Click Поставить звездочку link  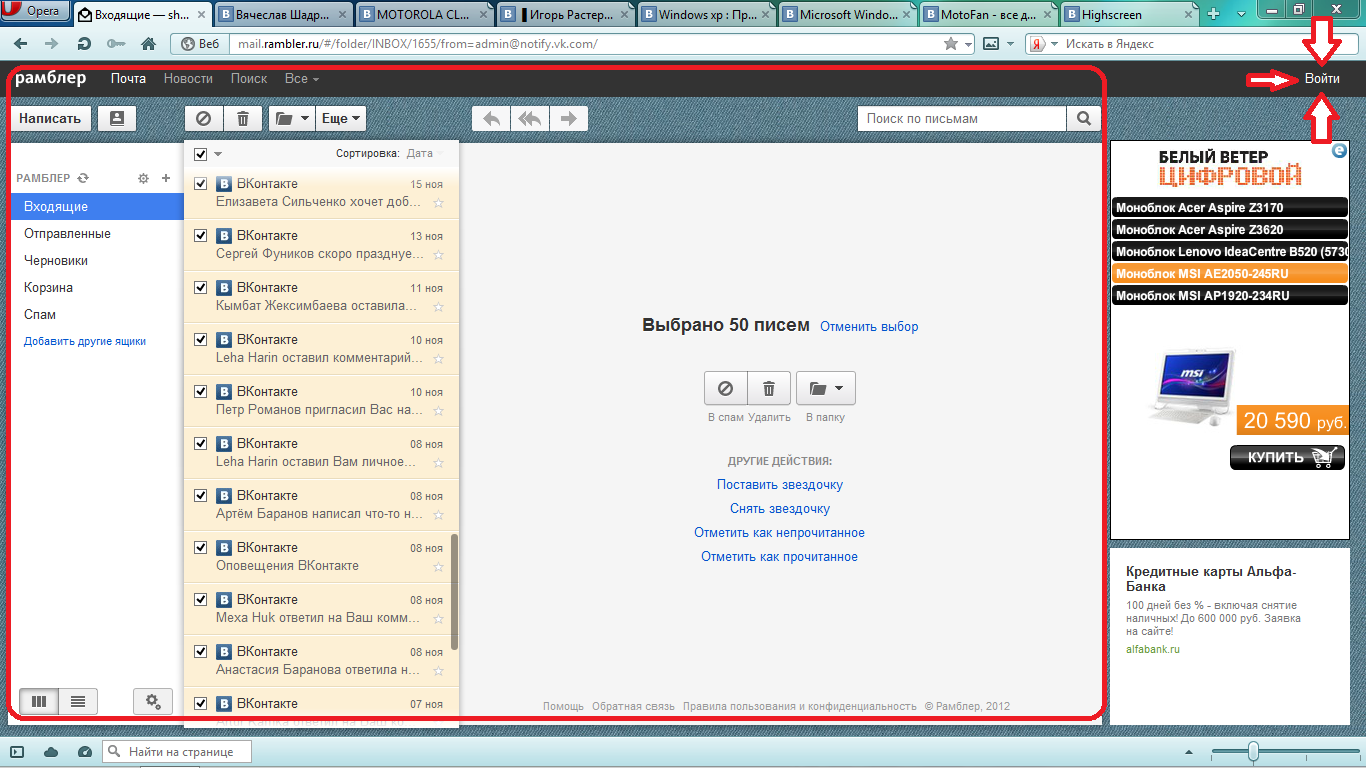pyautogui.click(x=780, y=484)
